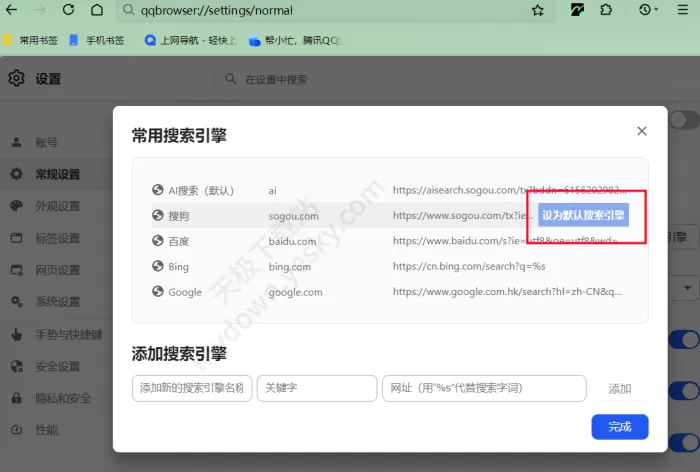
Task: Click the bing.com keyword text
Action: coord(290,267)
